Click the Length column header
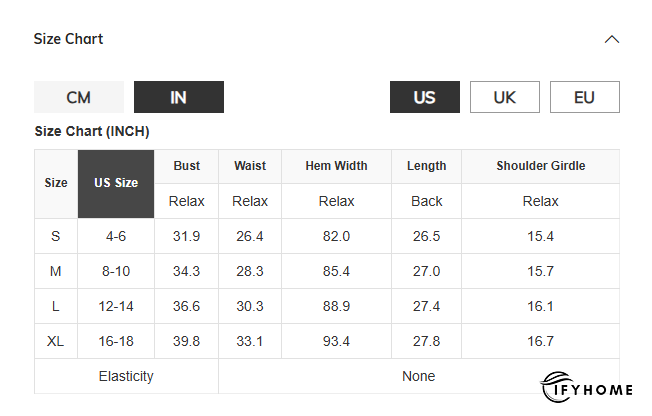The image size is (652, 416). pos(426,166)
